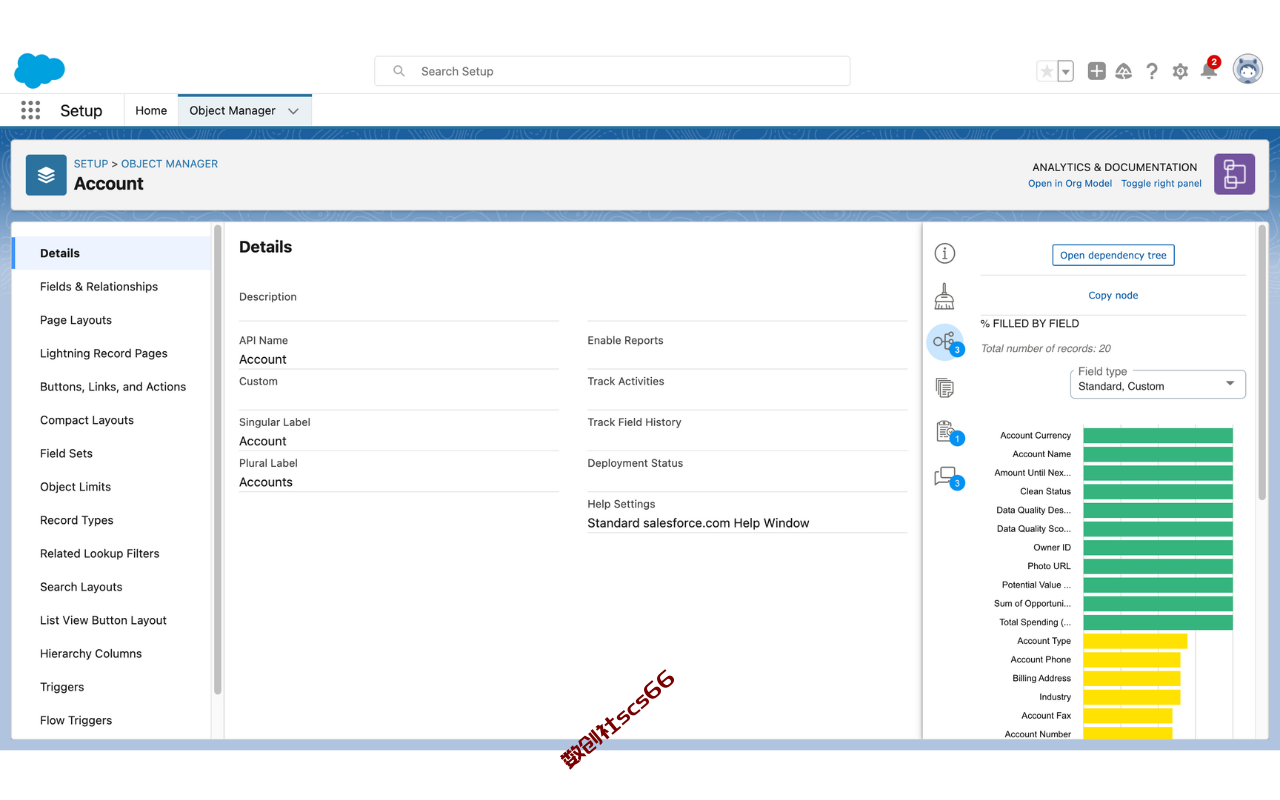
Task: Click the Account object layers icon
Action: pos(46,174)
